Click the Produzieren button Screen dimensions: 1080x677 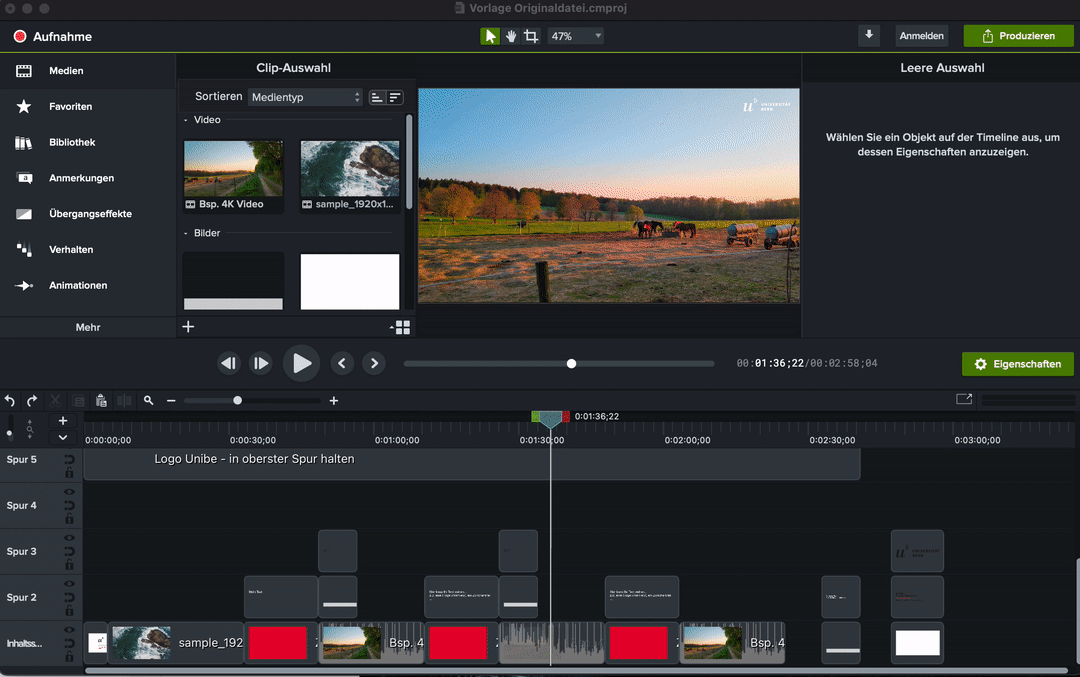click(x=1018, y=36)
